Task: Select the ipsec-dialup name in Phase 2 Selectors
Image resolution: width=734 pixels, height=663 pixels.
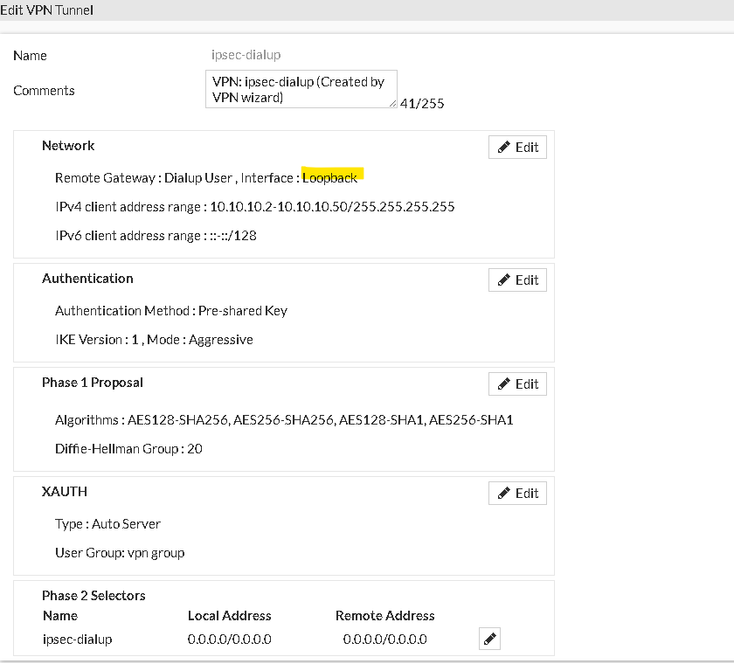Action: [x=76, y=639]
